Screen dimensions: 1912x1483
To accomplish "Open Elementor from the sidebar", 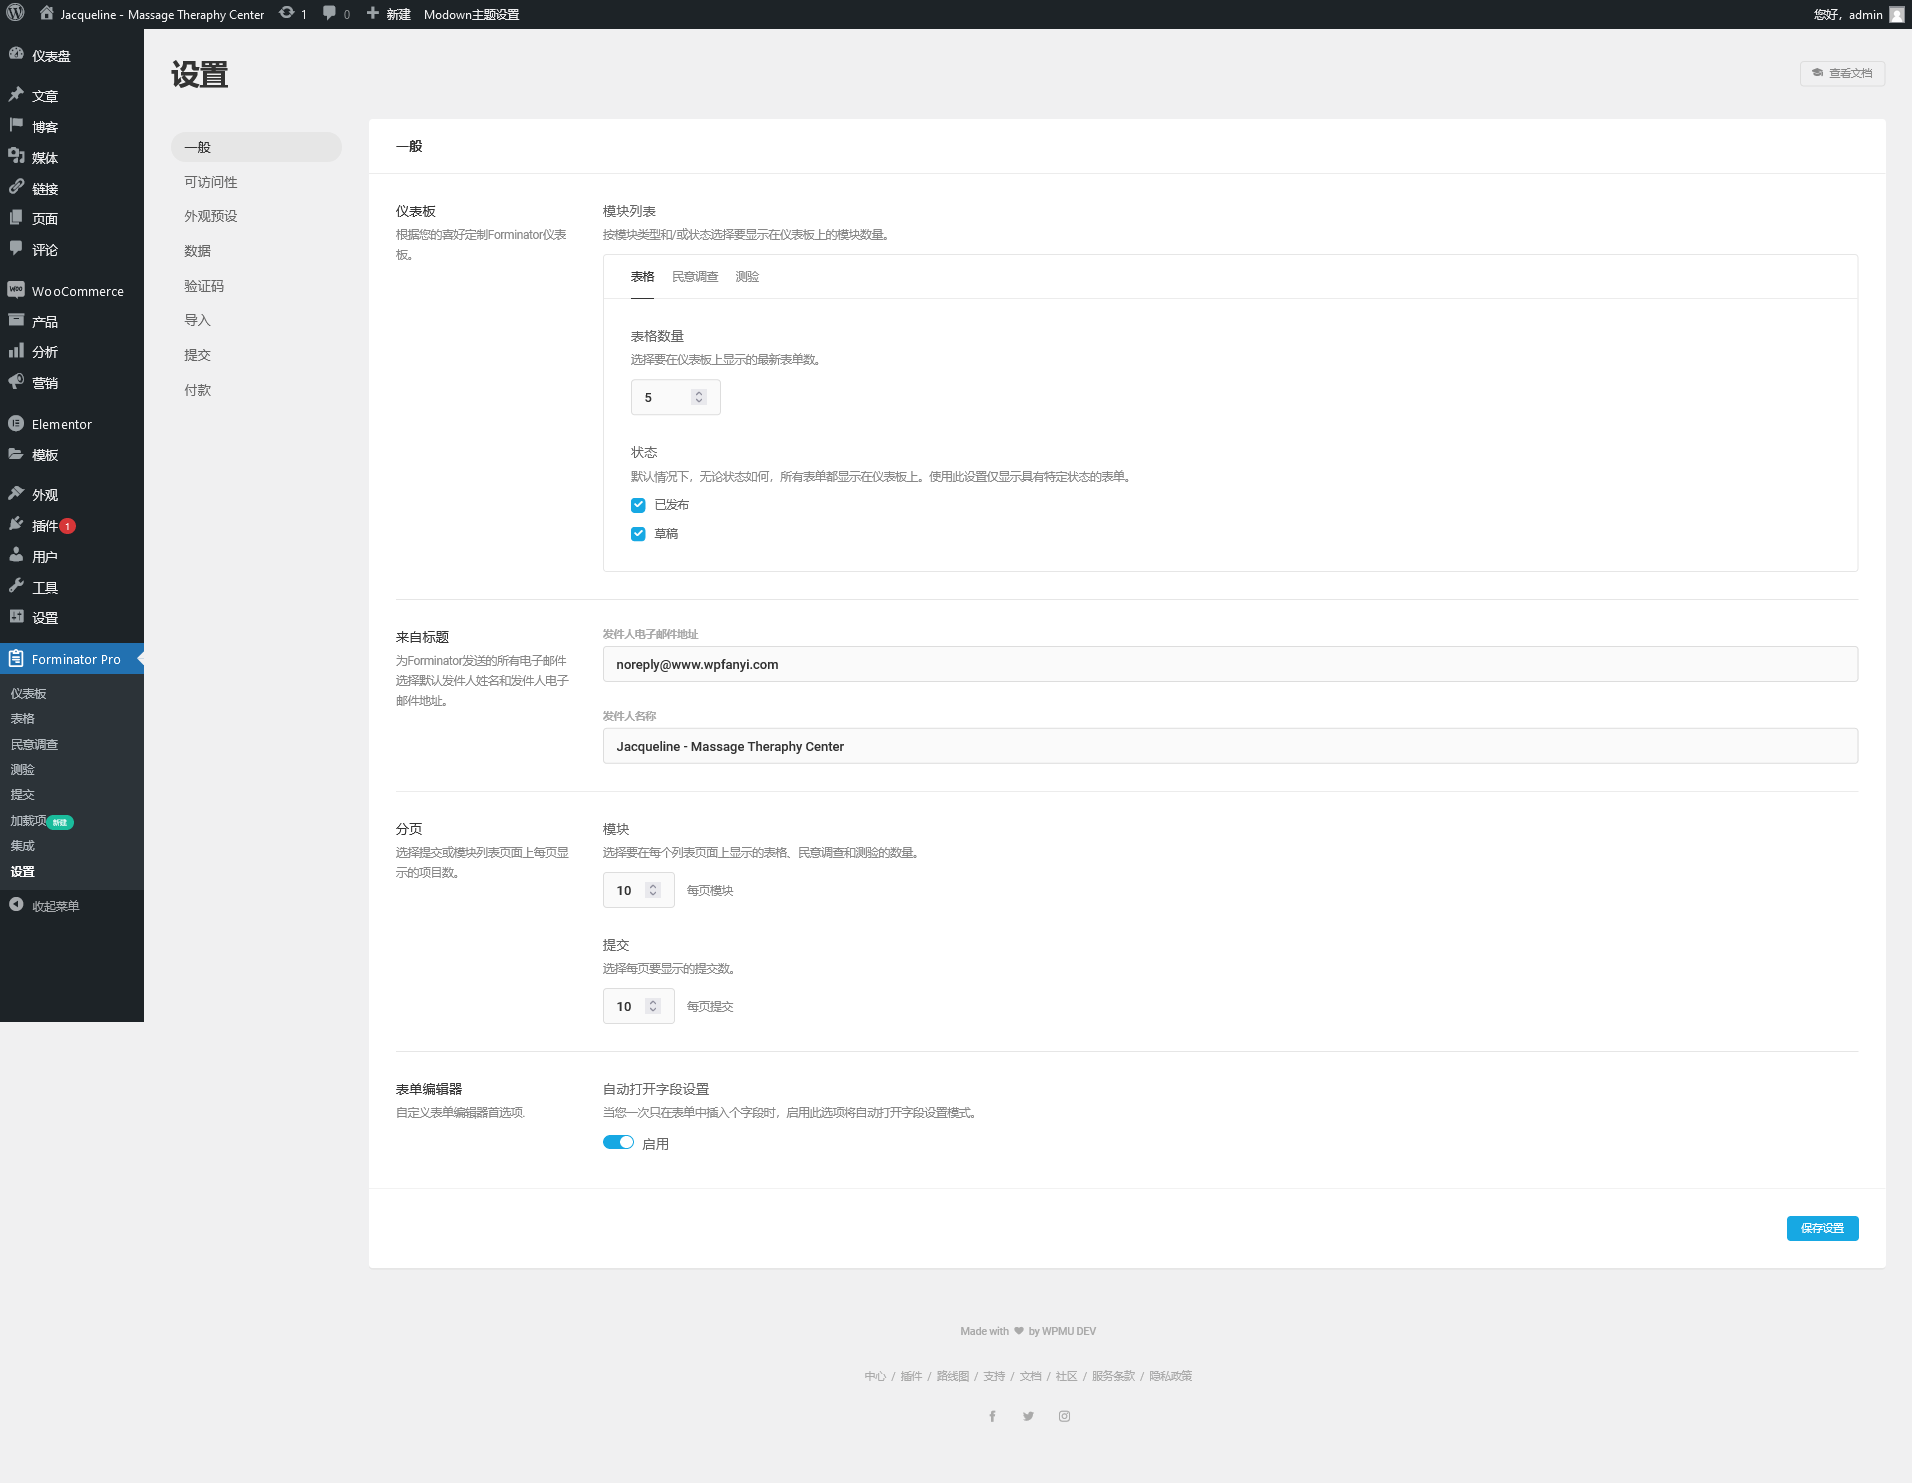I will click(x=61, y=424).
